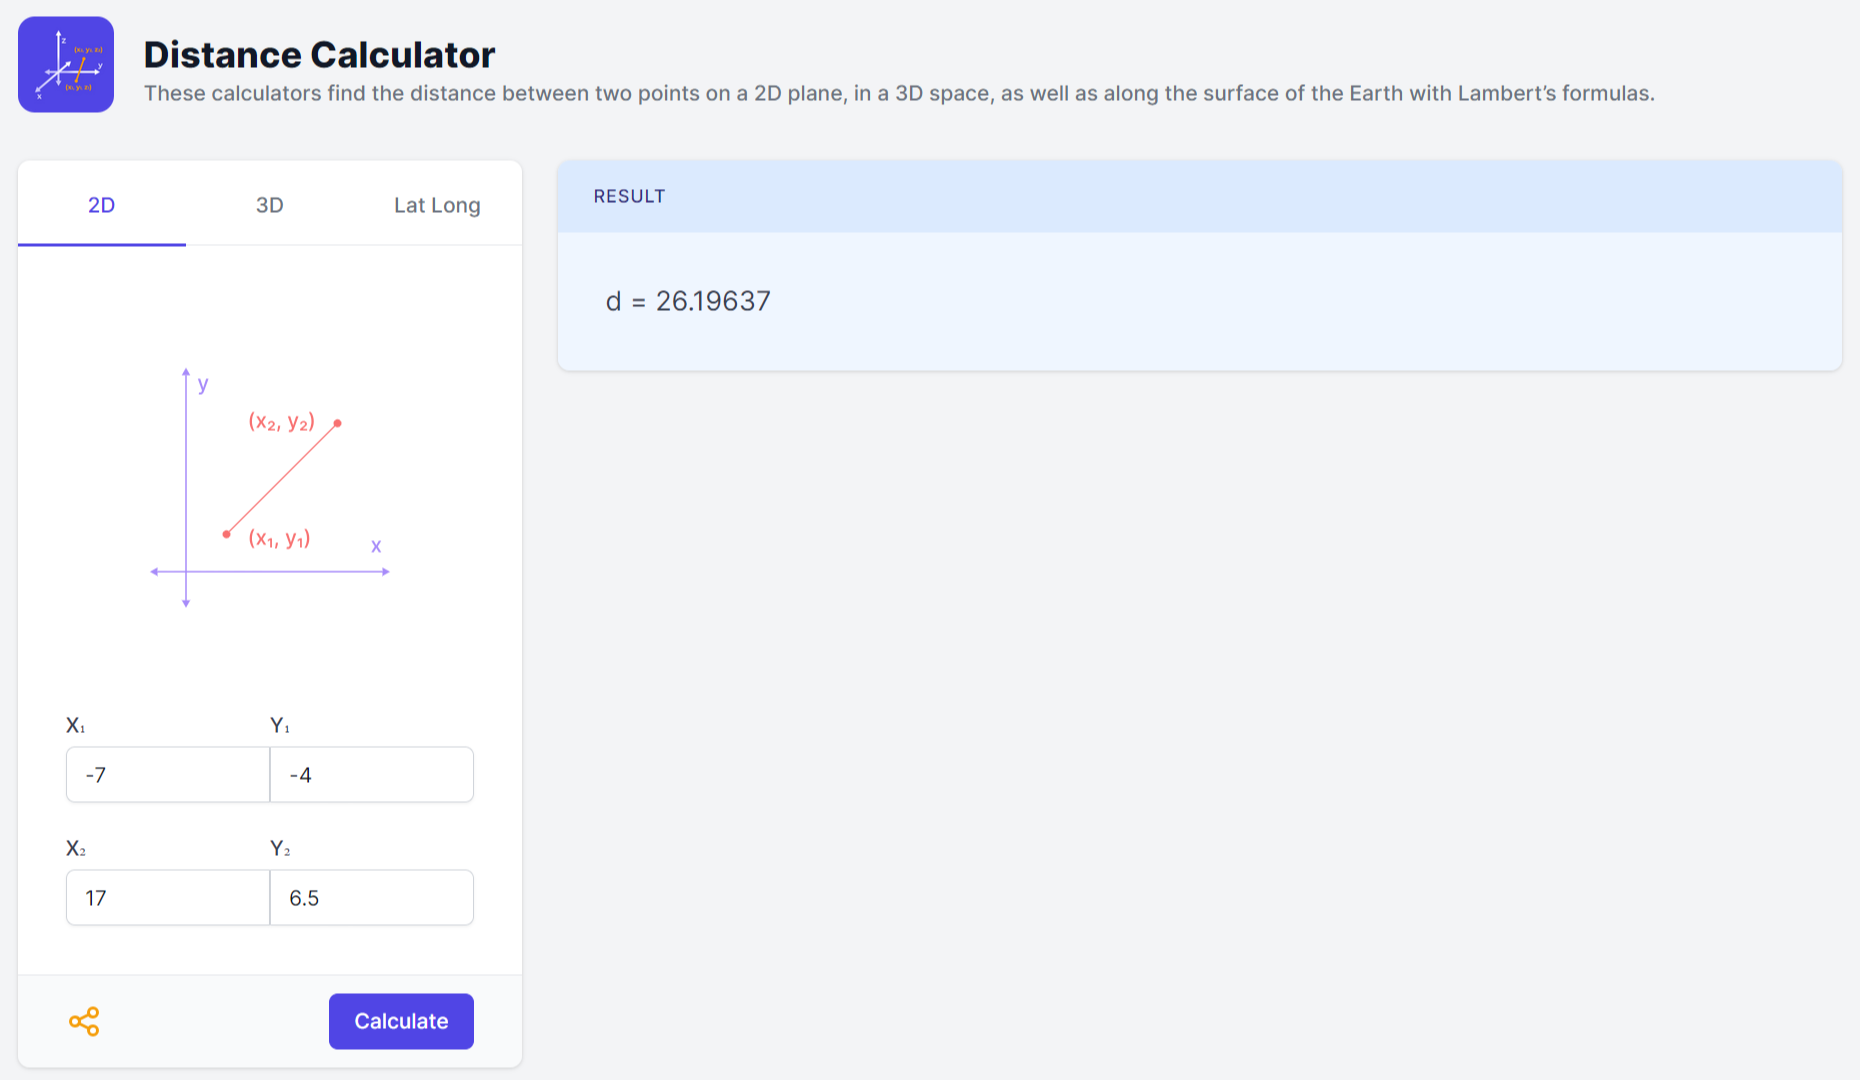Screen dimensions: 1860x1080
Task: Click the Distance Calculator heading
Action: click(318, 54)
